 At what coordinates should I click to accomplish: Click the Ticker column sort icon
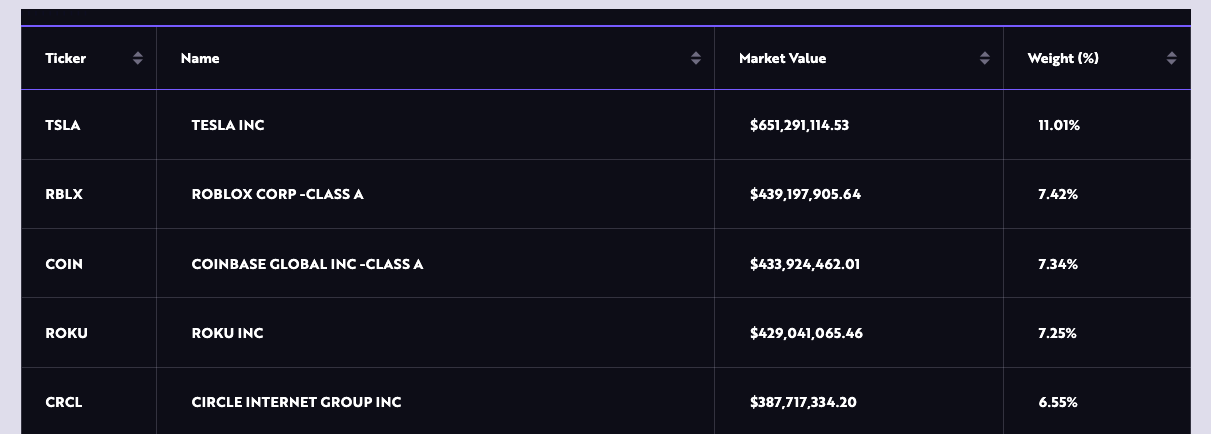click(x=138, y=58)
